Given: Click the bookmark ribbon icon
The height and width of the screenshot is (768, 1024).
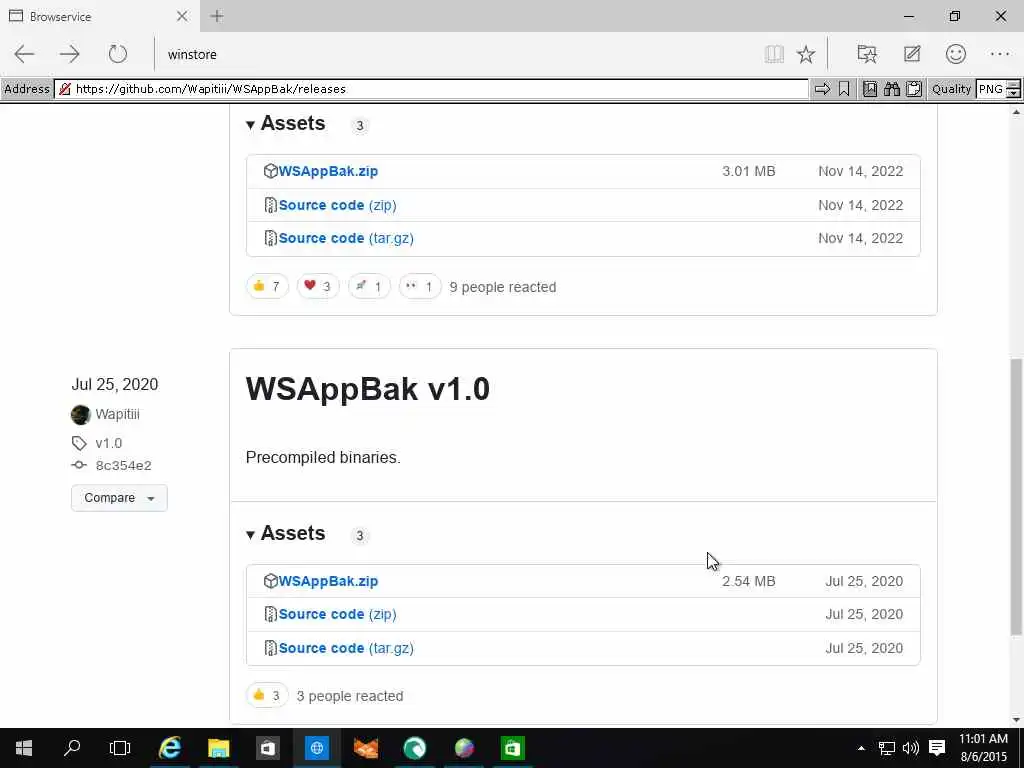Looking at the screenshot, I should click(x=844, y=89).
